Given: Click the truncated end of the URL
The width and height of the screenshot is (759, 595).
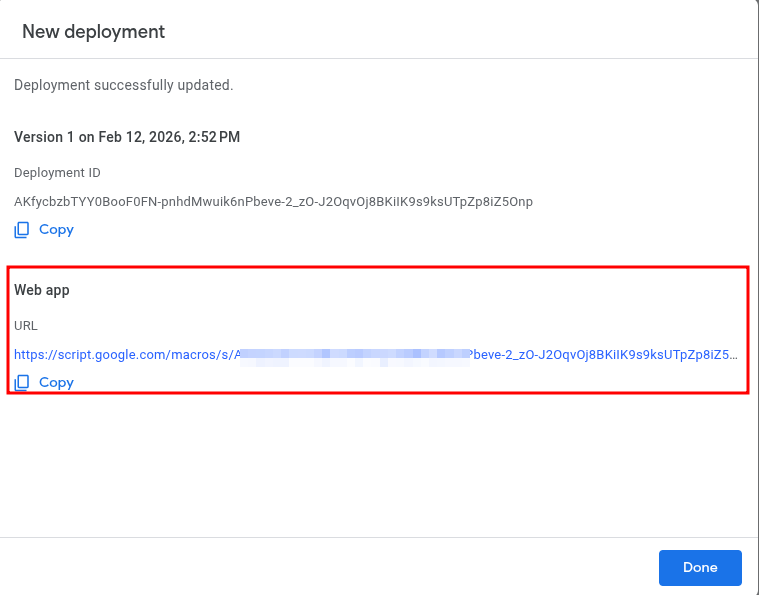Looking at the screenshot, I should point(725,354).
